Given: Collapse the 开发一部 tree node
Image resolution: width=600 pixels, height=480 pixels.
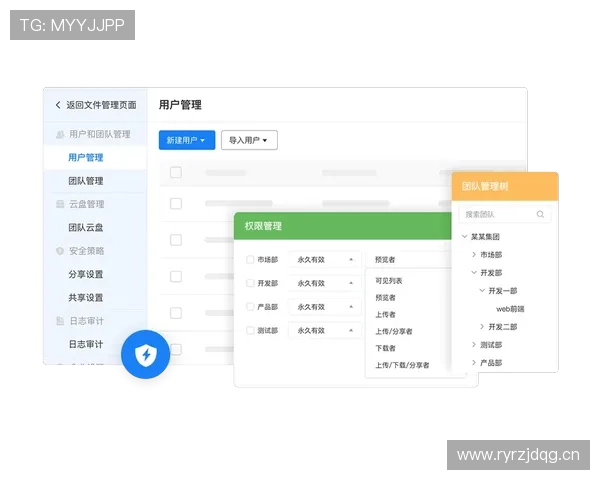Looking at the screenshot, I should (x=482, y=291).
